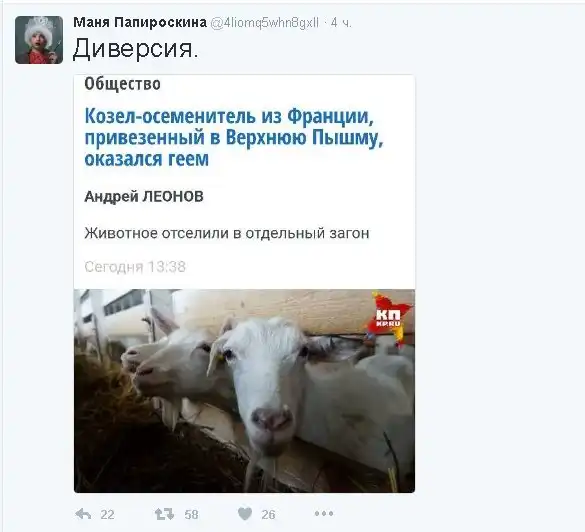Click the subtitle Животное отселили в отдельный загон
The width and height of the screenshot is (585, 532).
[227, 233]
